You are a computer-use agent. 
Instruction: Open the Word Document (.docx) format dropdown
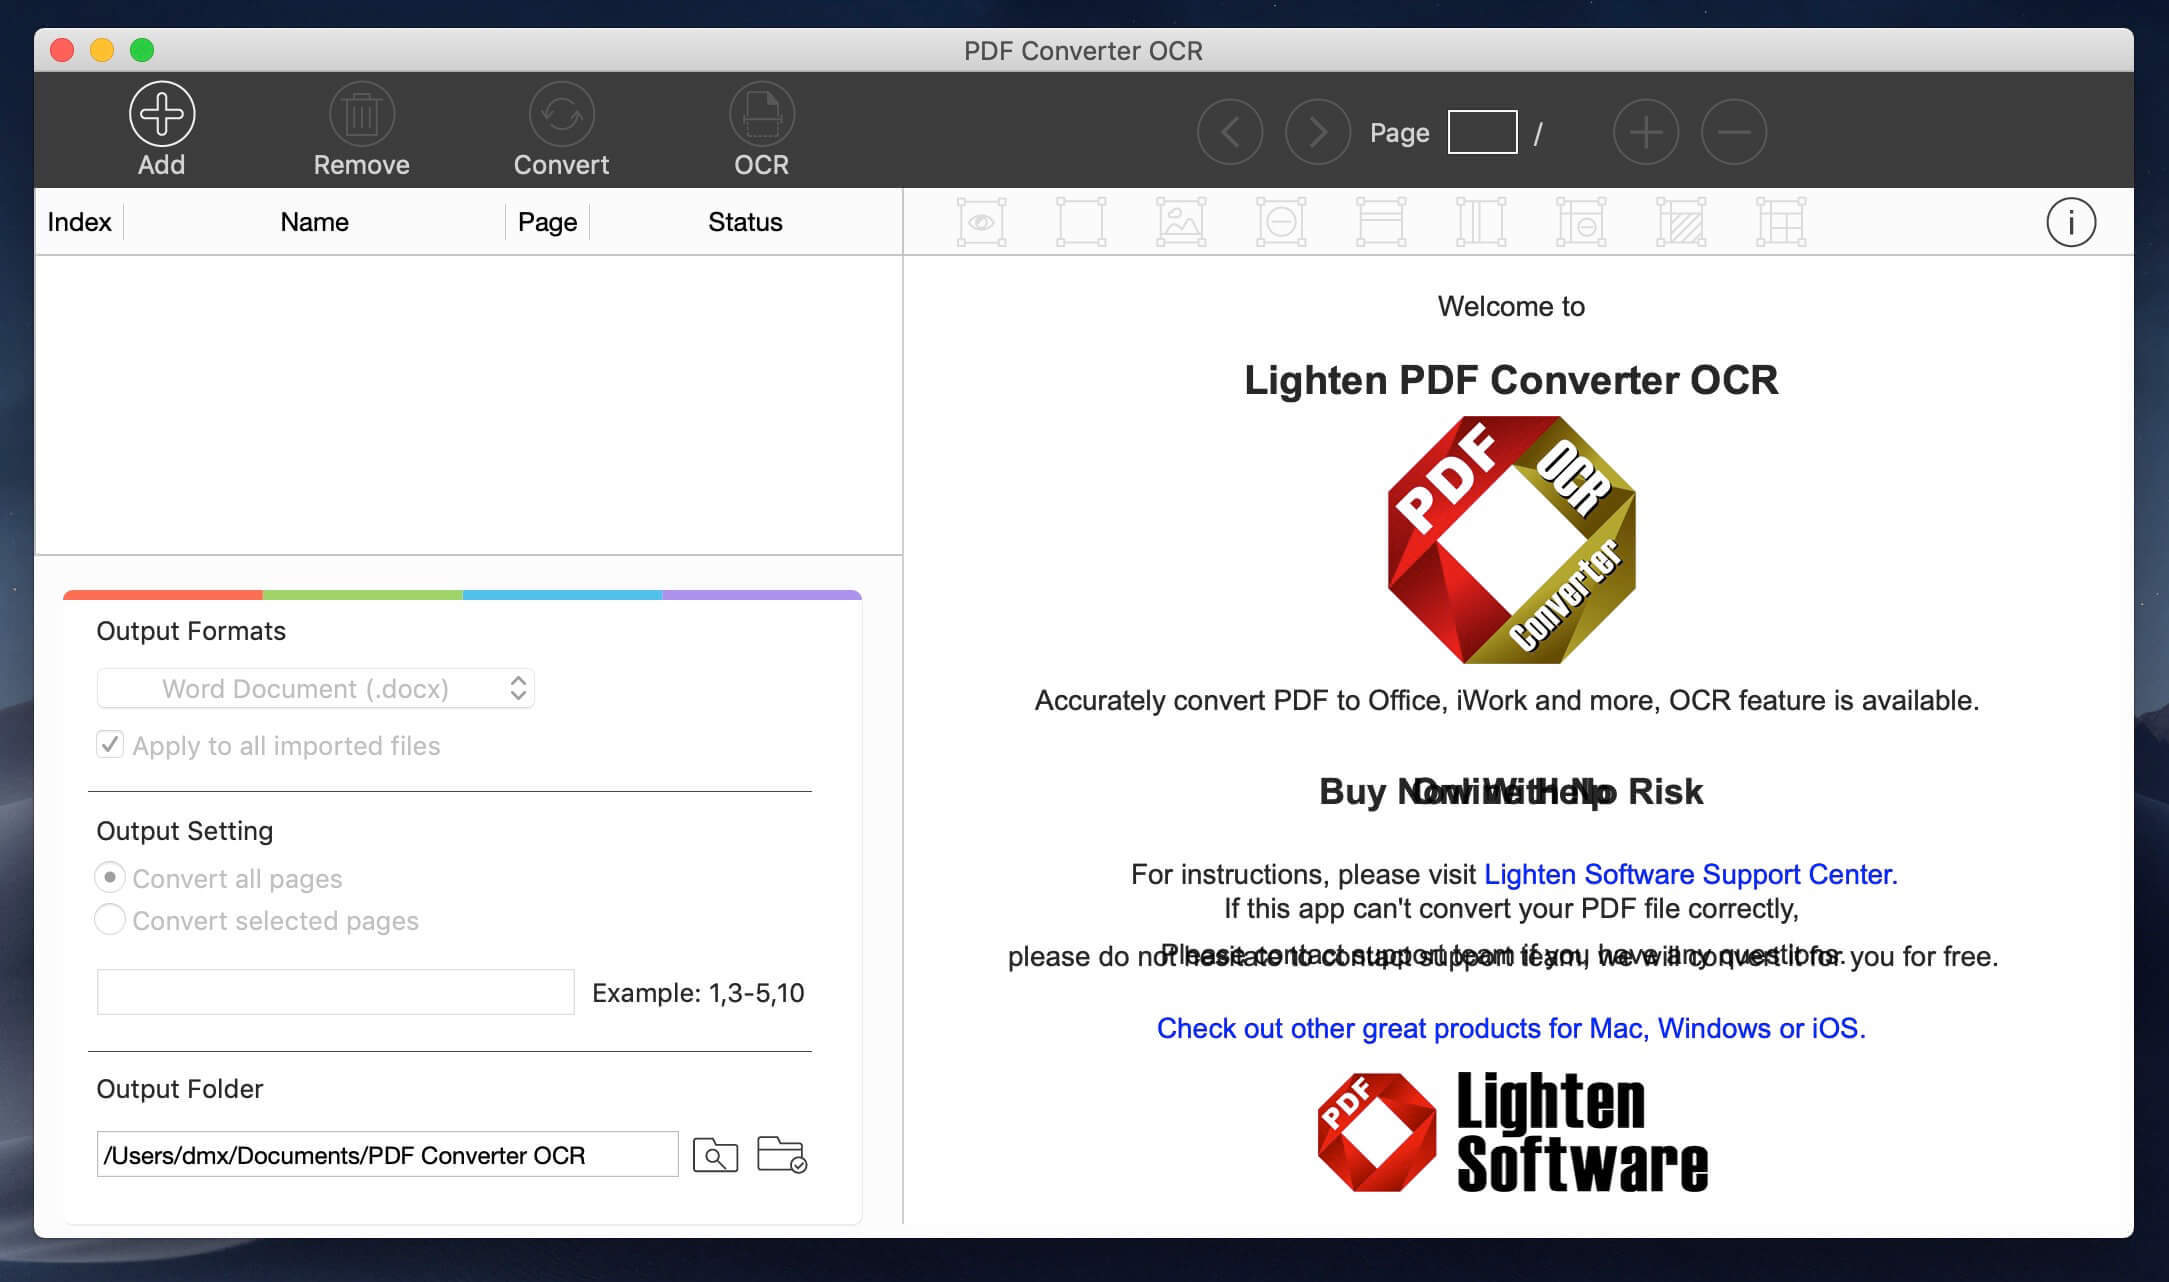click(x=315, y=688)
